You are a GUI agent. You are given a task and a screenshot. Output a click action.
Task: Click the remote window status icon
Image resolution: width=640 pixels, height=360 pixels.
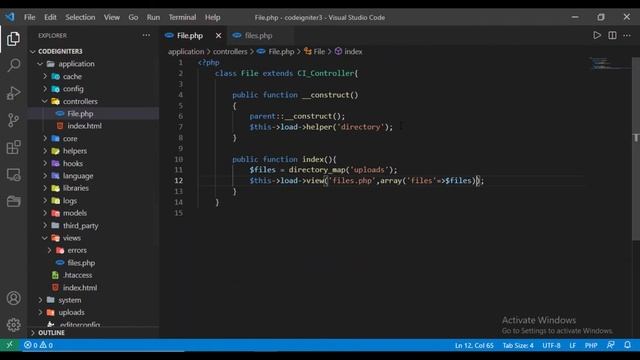click(x=9, y=345)
